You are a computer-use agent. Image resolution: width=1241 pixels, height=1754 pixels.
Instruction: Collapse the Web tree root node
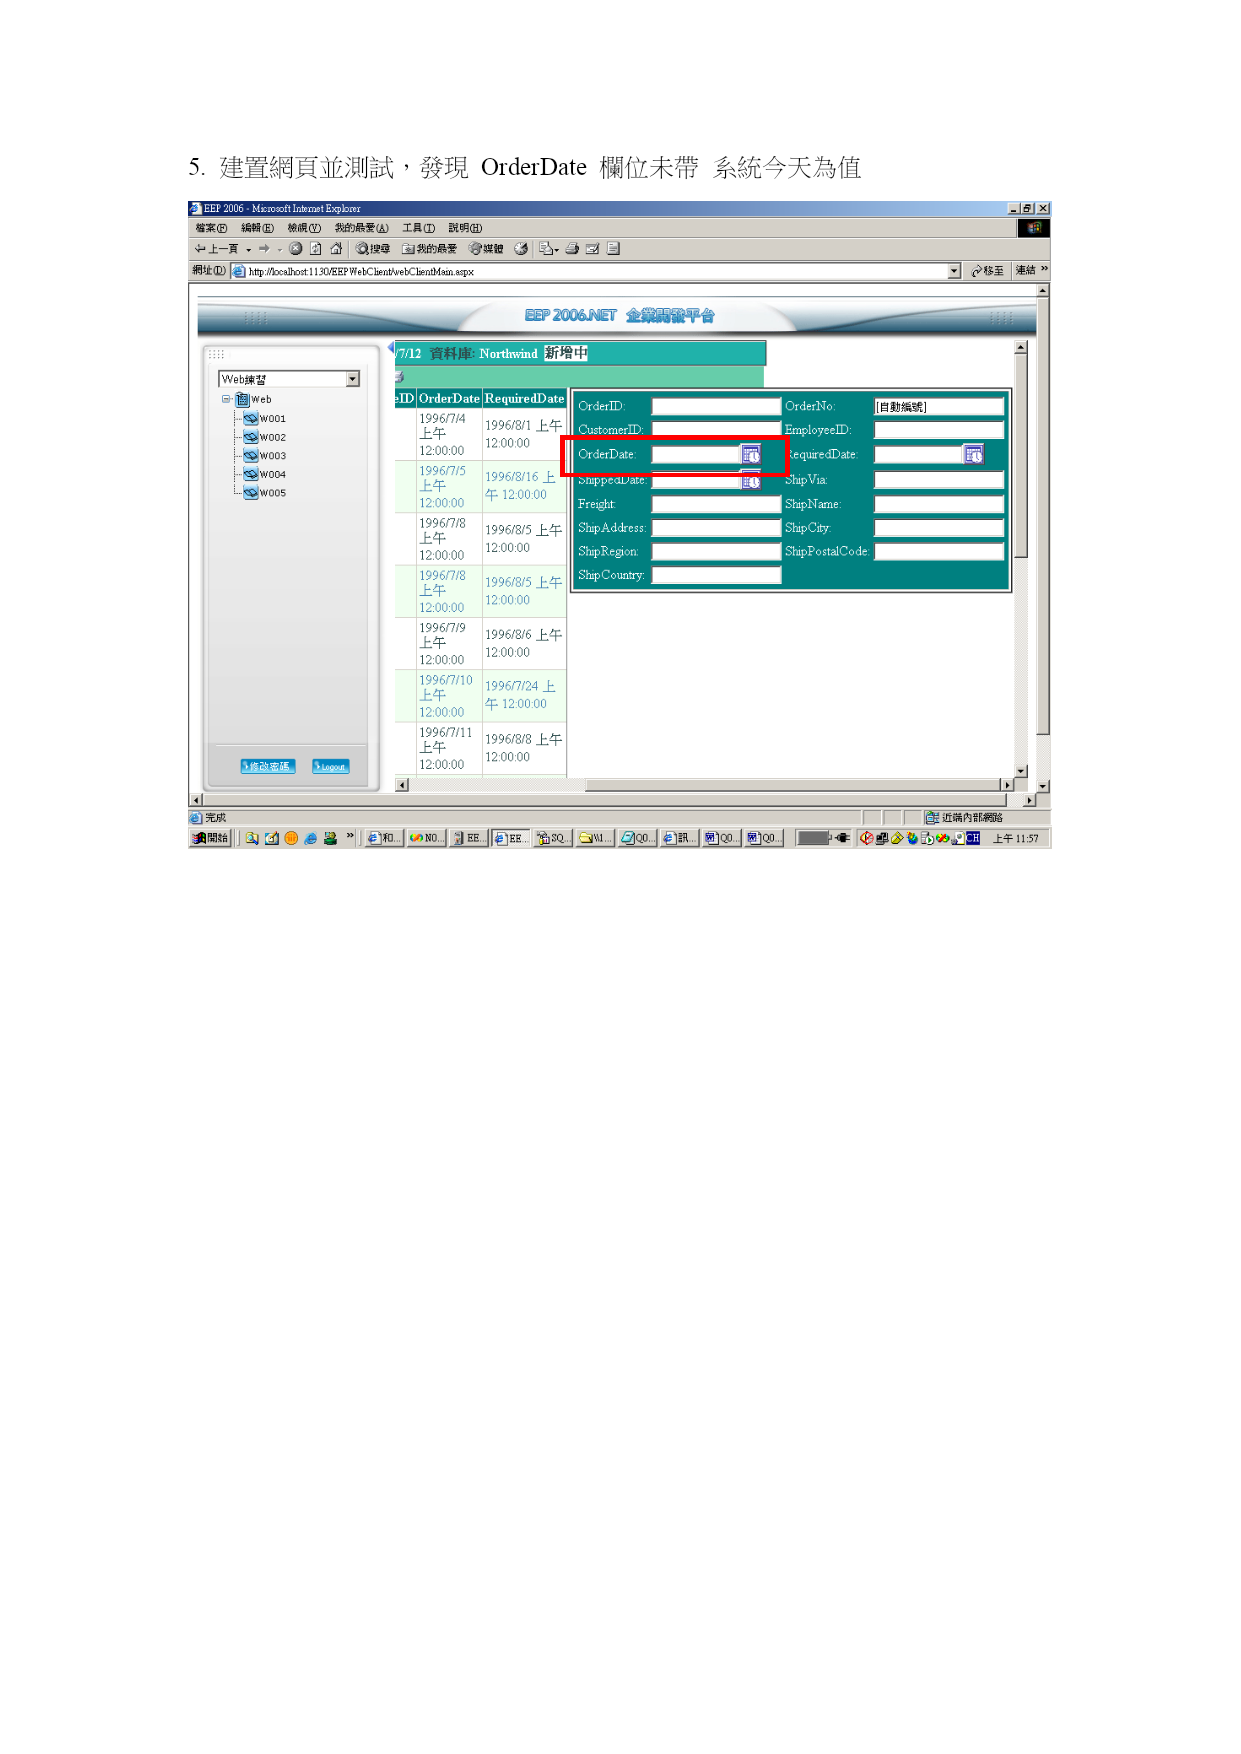(x=226, y=399)
